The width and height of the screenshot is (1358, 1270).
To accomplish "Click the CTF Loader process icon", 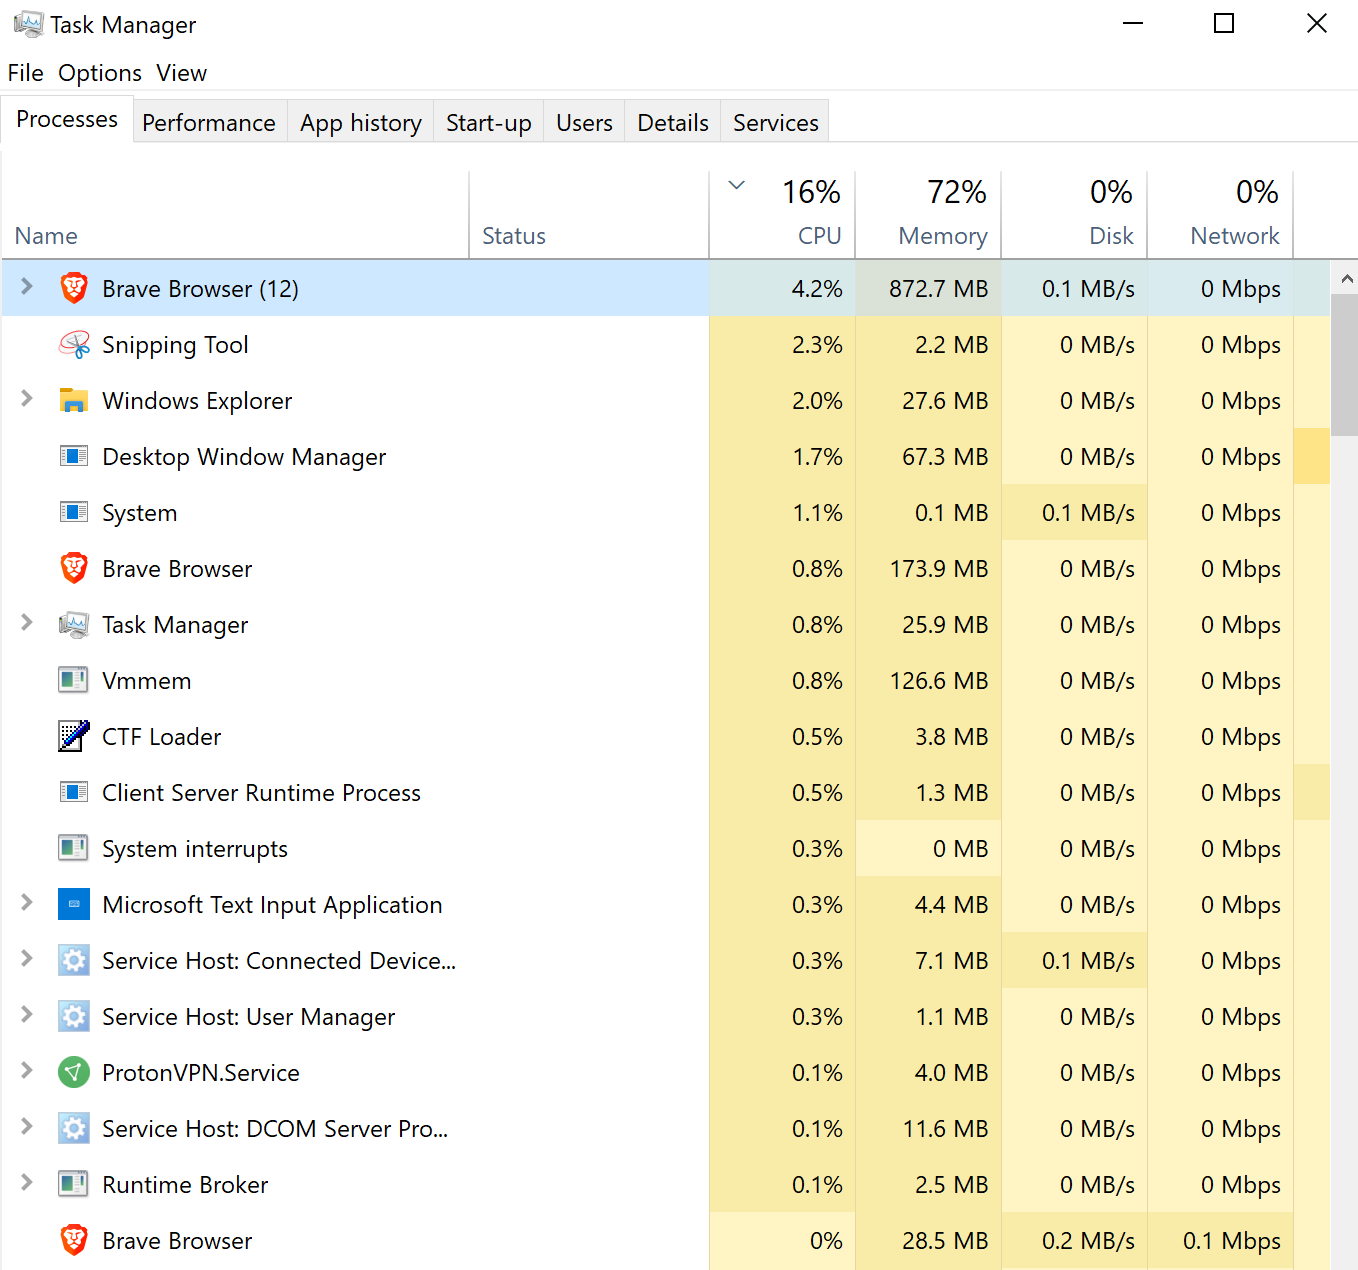I will [74, 736].
